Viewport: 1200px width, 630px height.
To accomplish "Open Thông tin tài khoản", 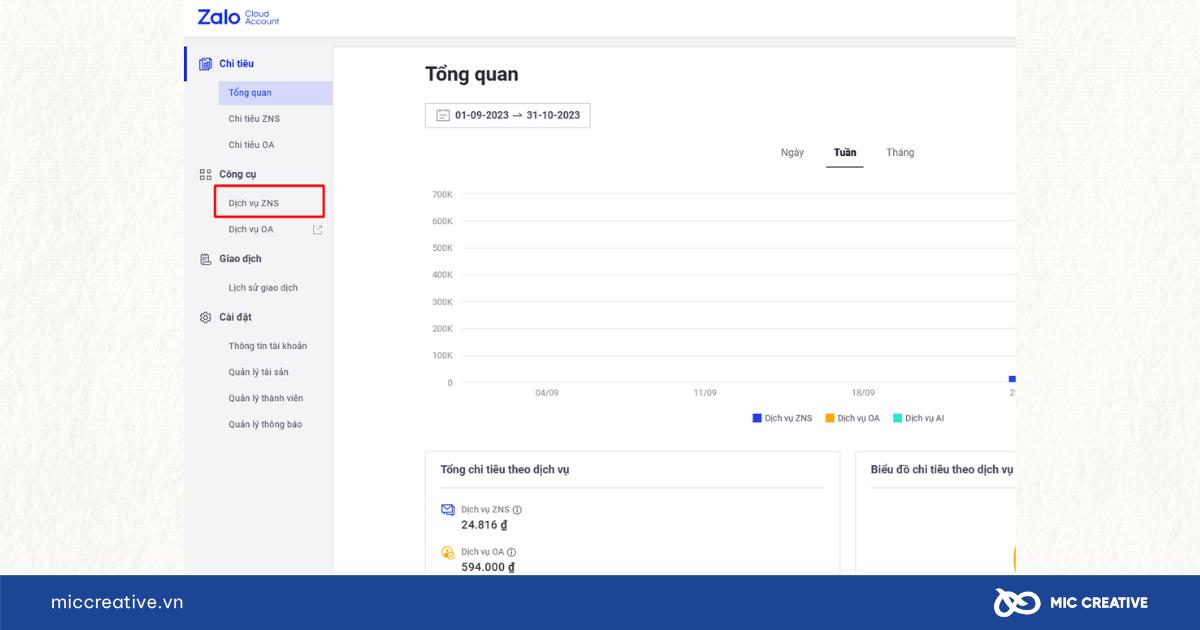I will (x=268, y=346).
